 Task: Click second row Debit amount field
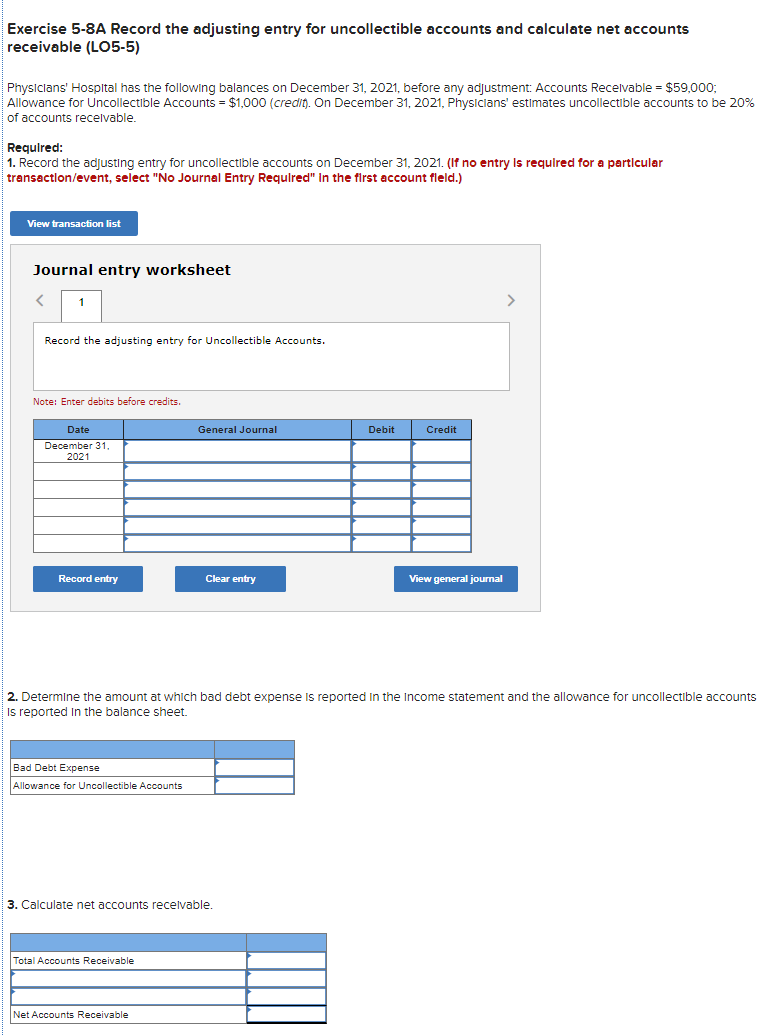coord(382,472)
